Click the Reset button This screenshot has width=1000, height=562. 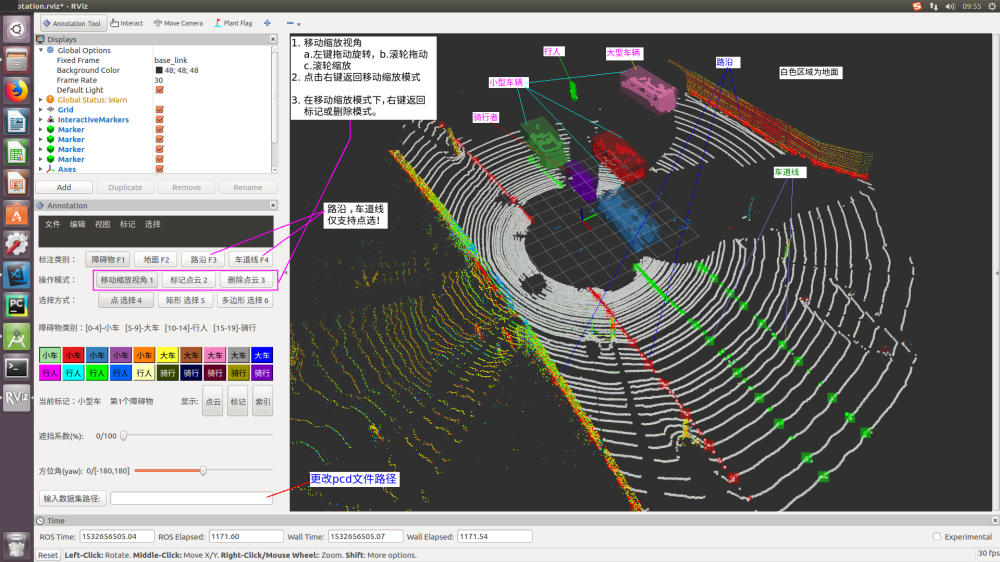(x=48, y=555)
